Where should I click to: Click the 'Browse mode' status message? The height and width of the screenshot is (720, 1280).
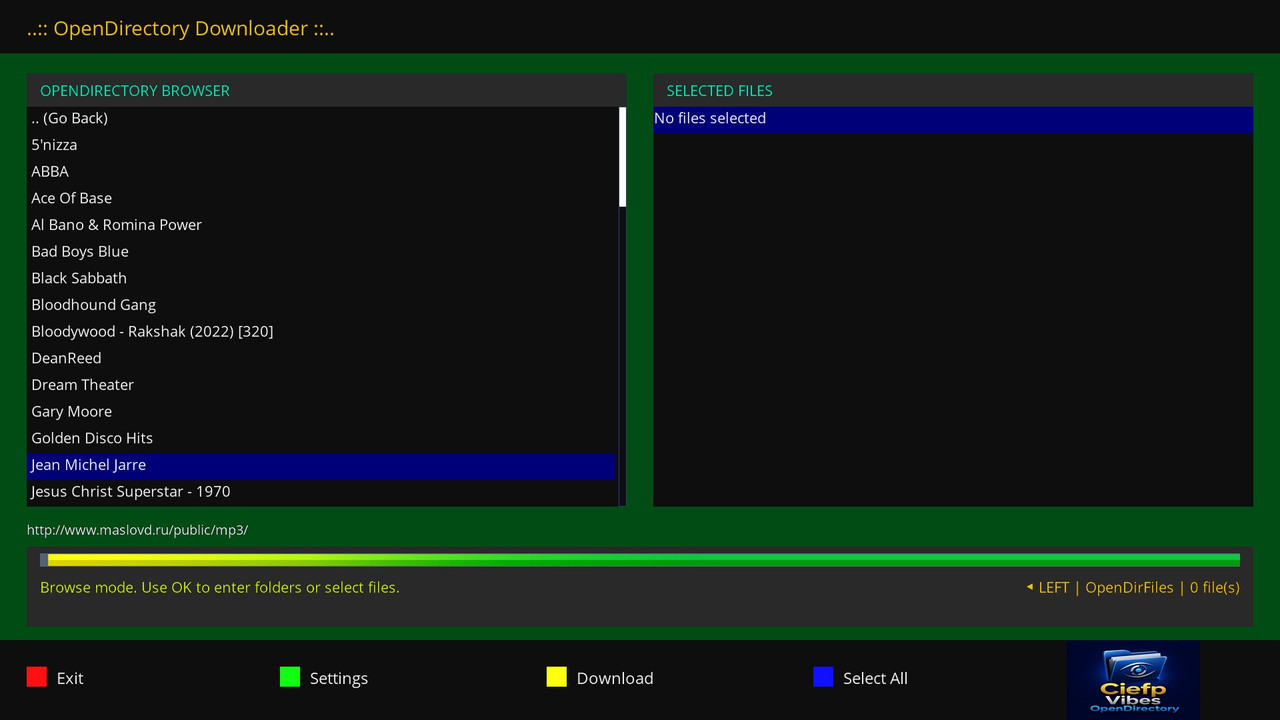[x=220, y=587]
